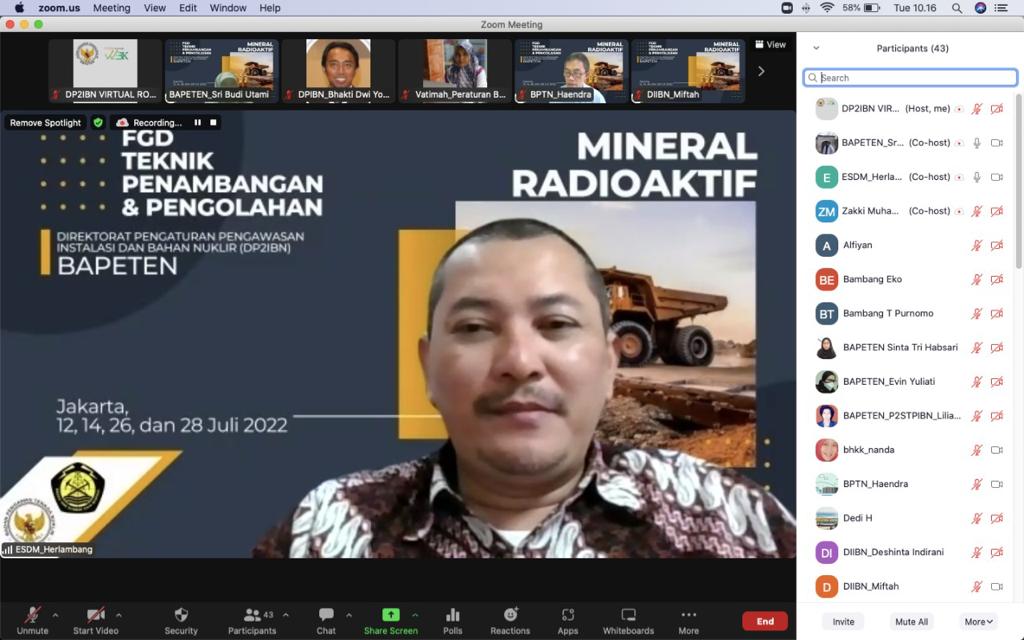
Task: Click the green Share Screen icon
Action: coord(391,615)
